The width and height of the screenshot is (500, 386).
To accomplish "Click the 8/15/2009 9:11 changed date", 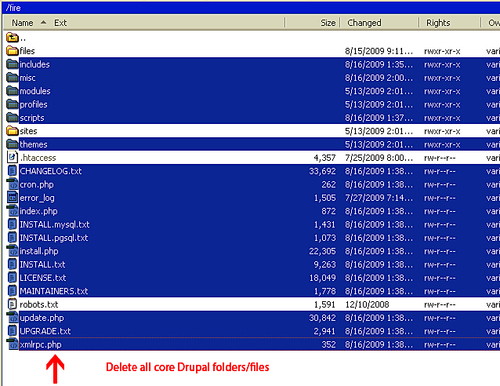I will [x=379, y=51].
